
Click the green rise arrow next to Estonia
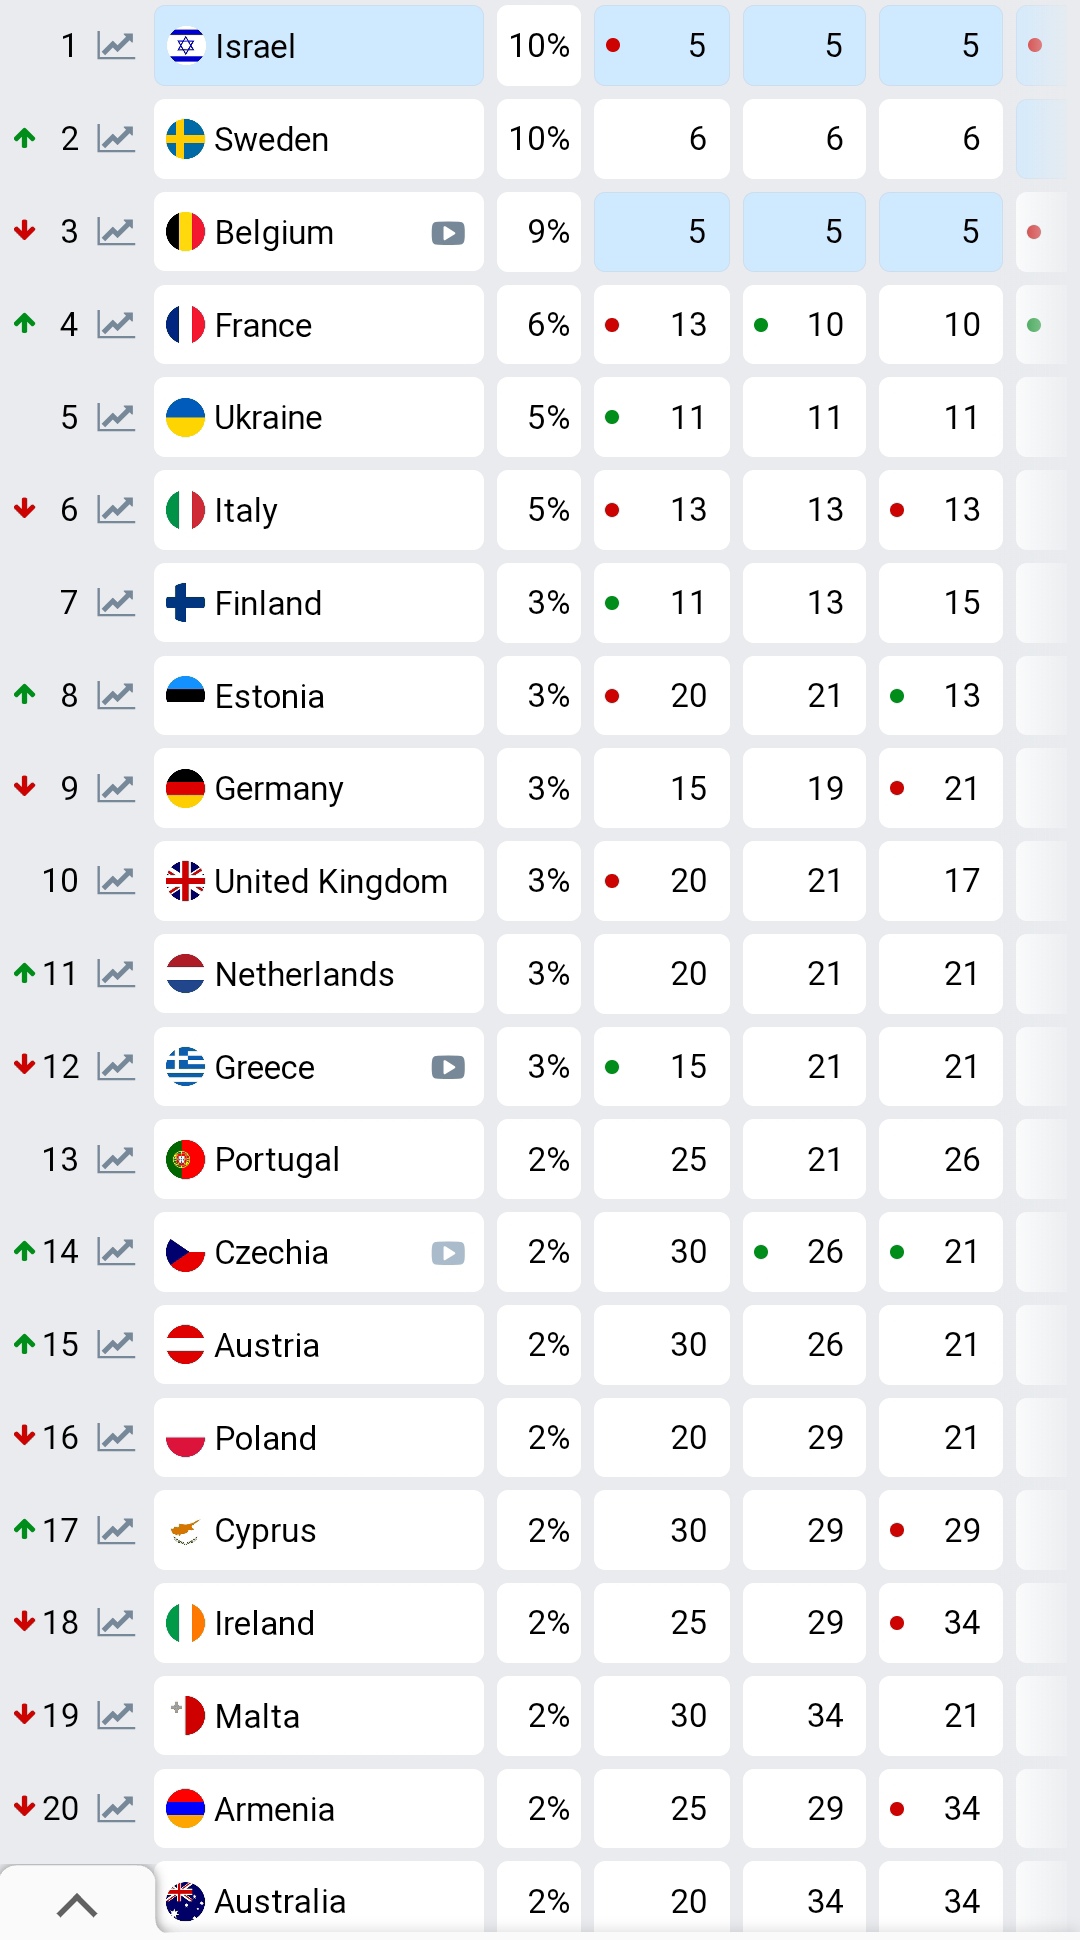tap(24, 695)
